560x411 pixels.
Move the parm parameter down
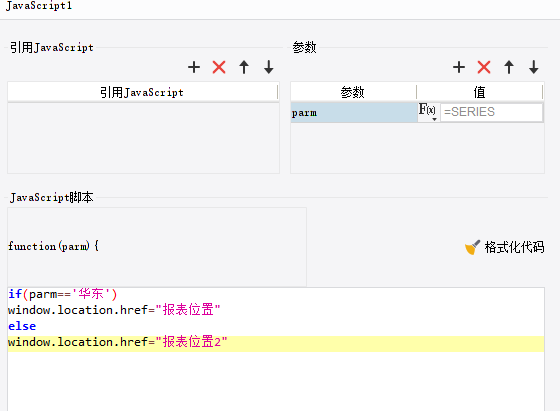tap(534, 67)
